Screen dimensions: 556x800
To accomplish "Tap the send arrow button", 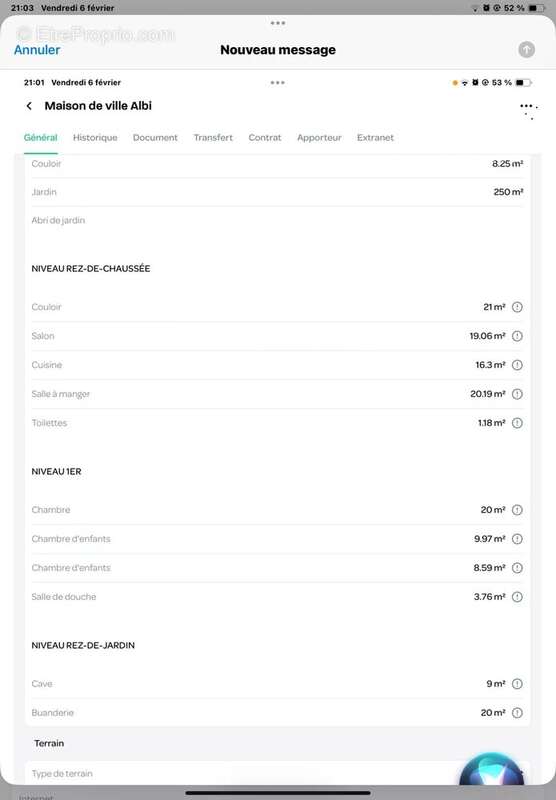I will [x=526, y=49].
